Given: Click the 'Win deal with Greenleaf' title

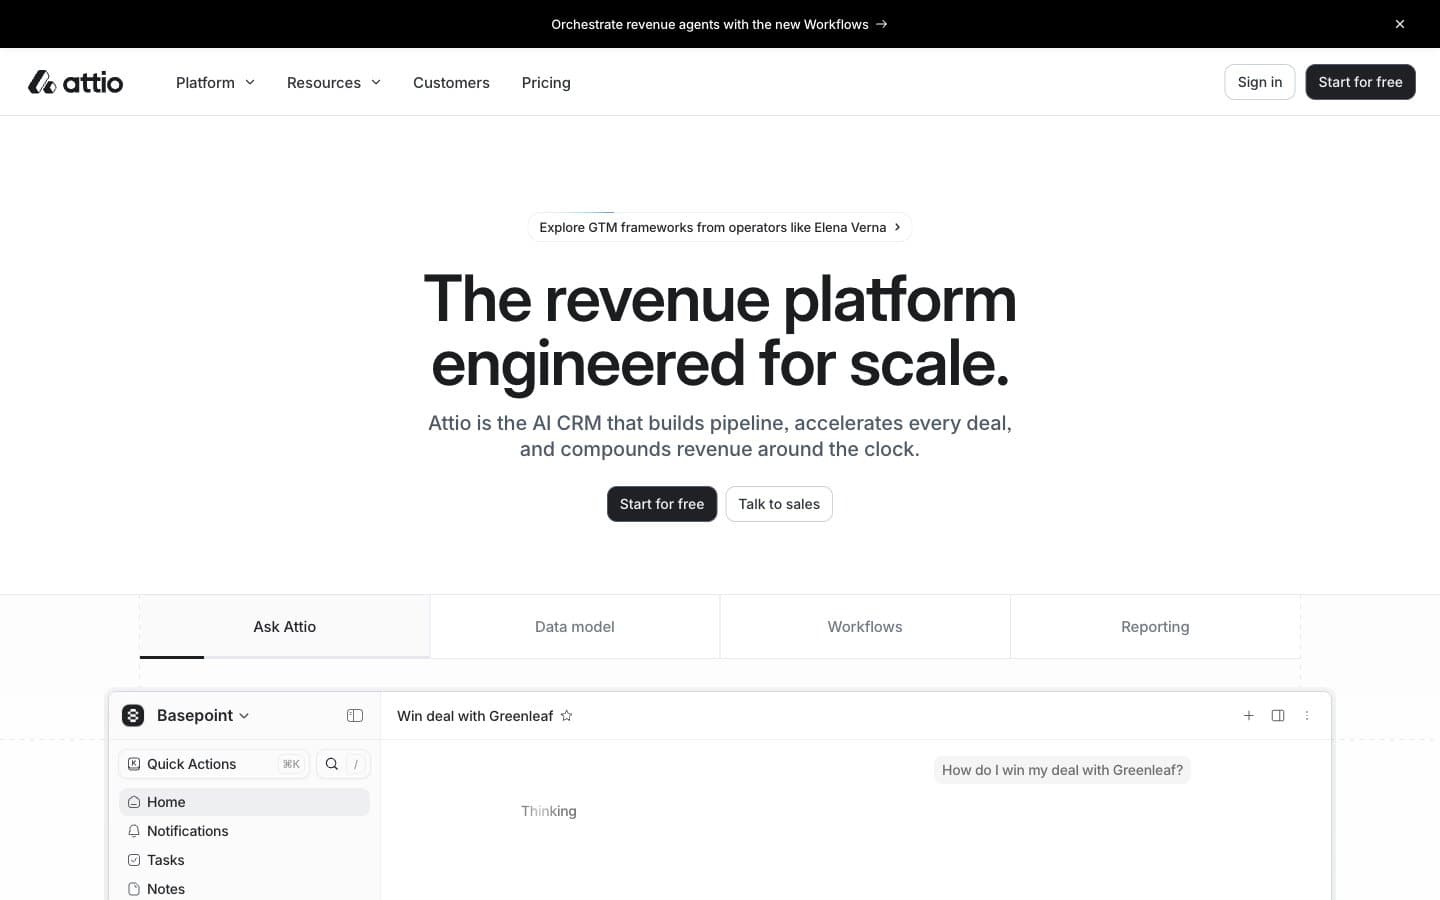Looking at the screenshot, I should click(x=475, y=716).
